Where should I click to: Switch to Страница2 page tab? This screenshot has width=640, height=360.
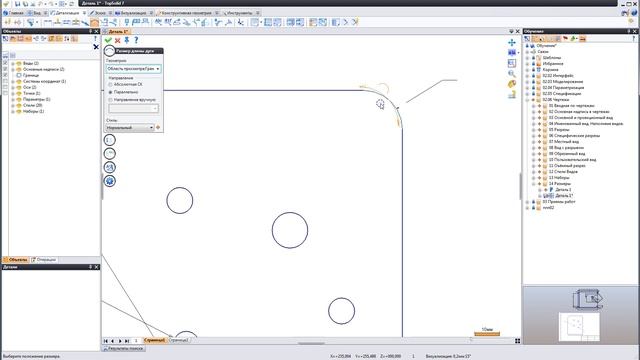[178, 340]
